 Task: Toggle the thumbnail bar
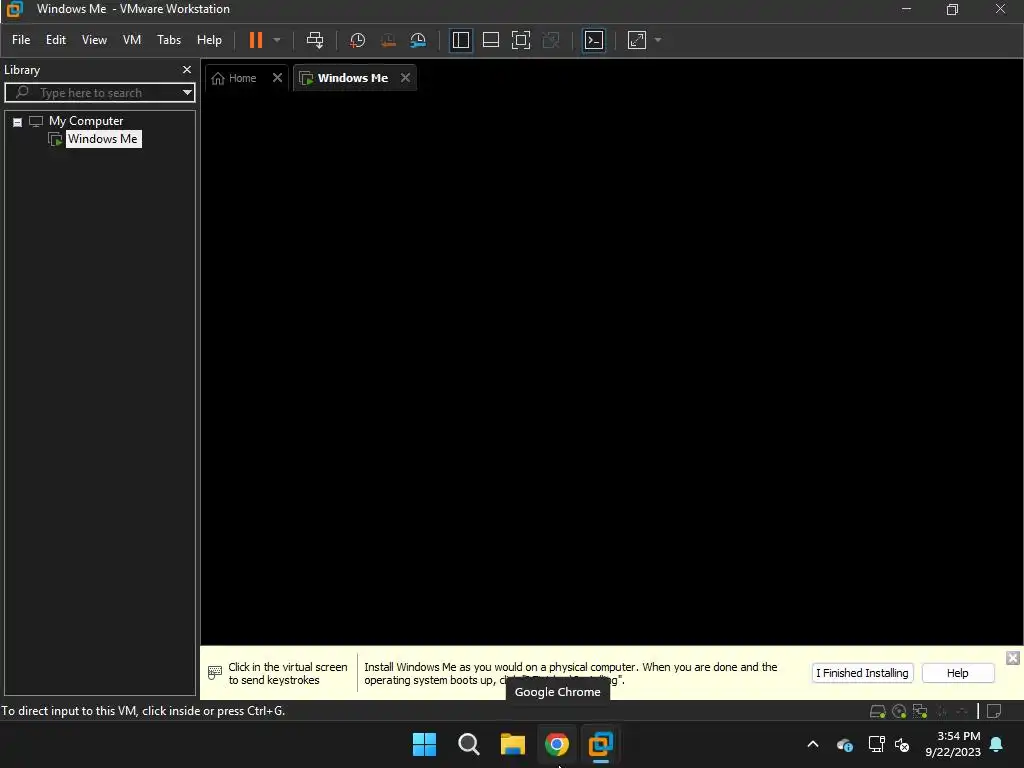pyautogui.click(x=490, y=40)
